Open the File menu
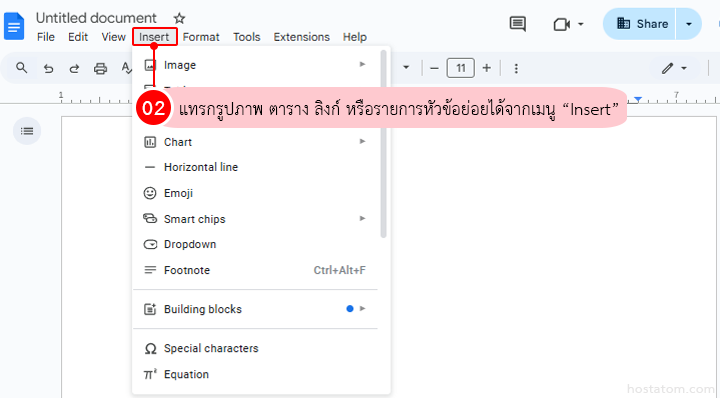The width and height of the screenshot is (720, 398). 46,37
